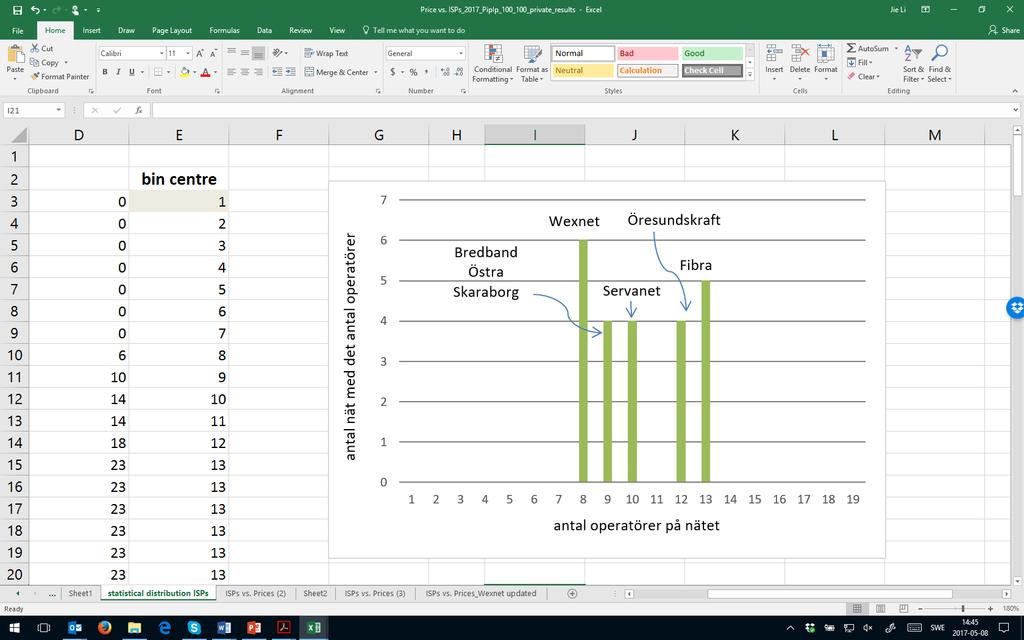
Task: Expand the Name Box dropdown
Action: click(x=58, y=110)
